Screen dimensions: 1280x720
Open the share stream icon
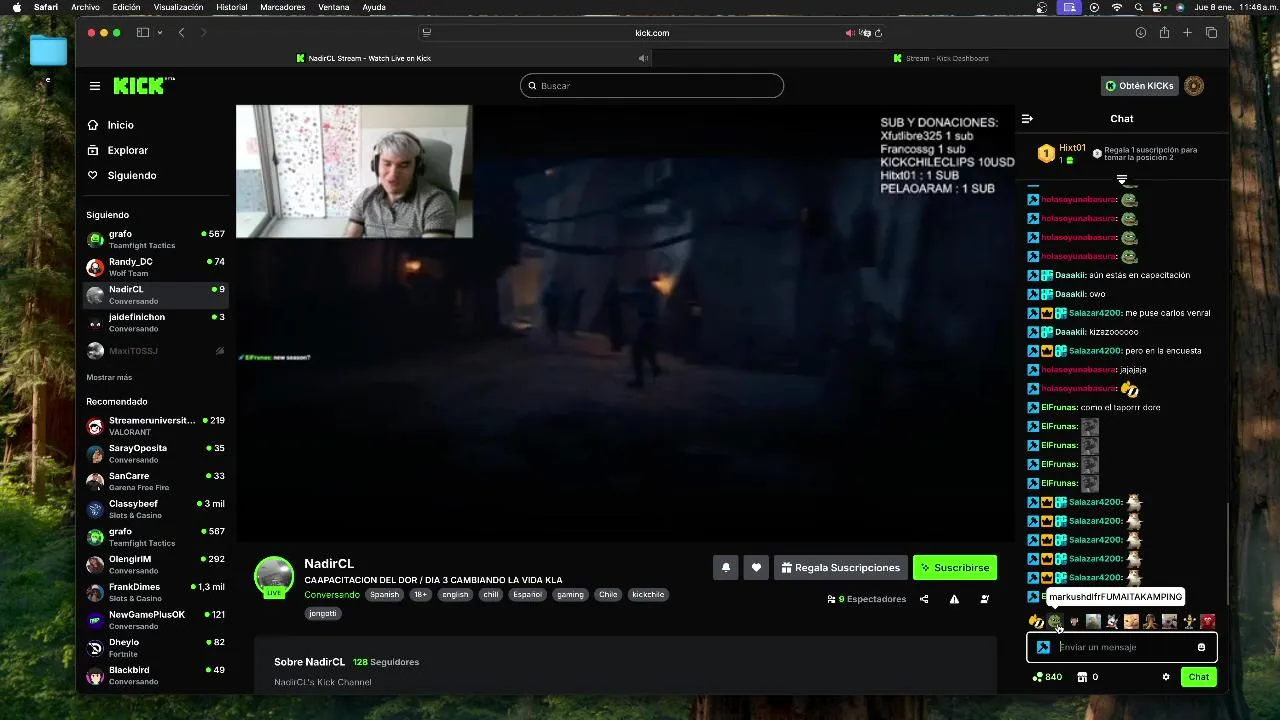pos(924,599)
